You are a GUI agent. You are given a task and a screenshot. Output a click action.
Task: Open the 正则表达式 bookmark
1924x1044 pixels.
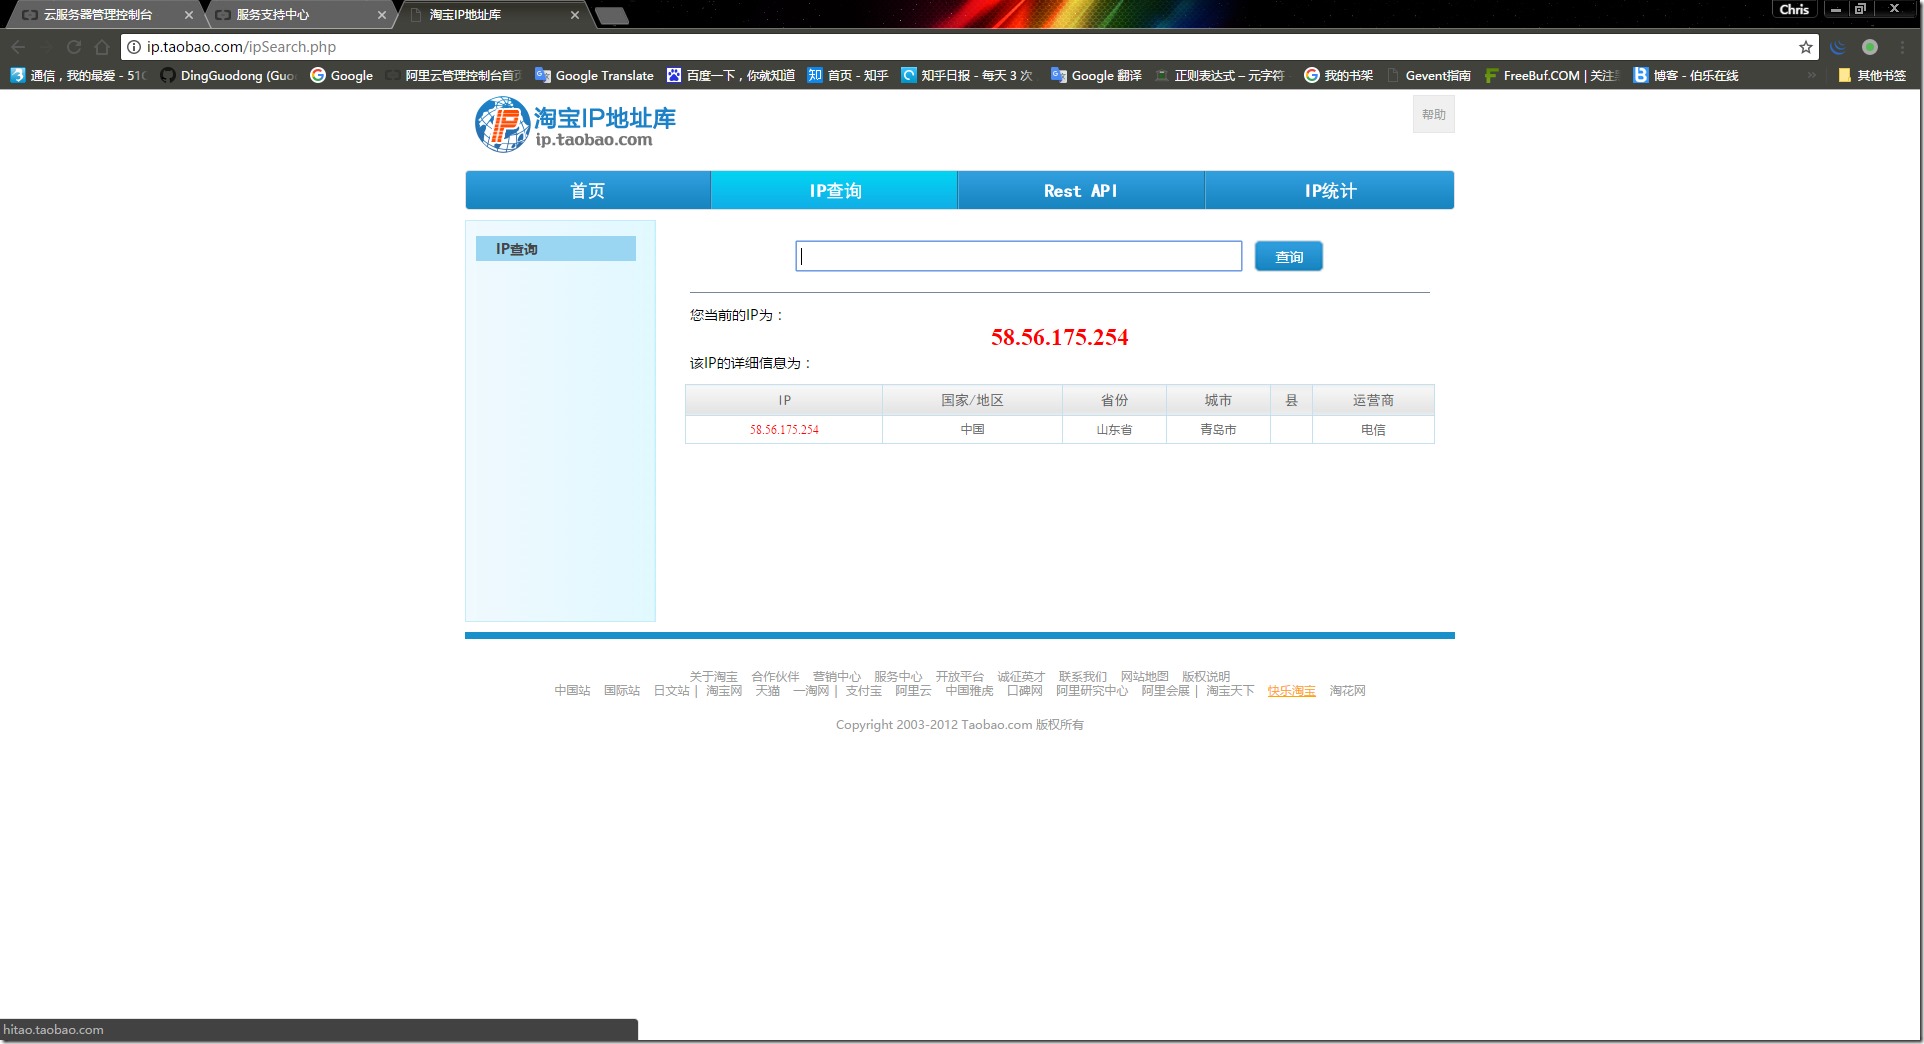[x=1220, y=75]
